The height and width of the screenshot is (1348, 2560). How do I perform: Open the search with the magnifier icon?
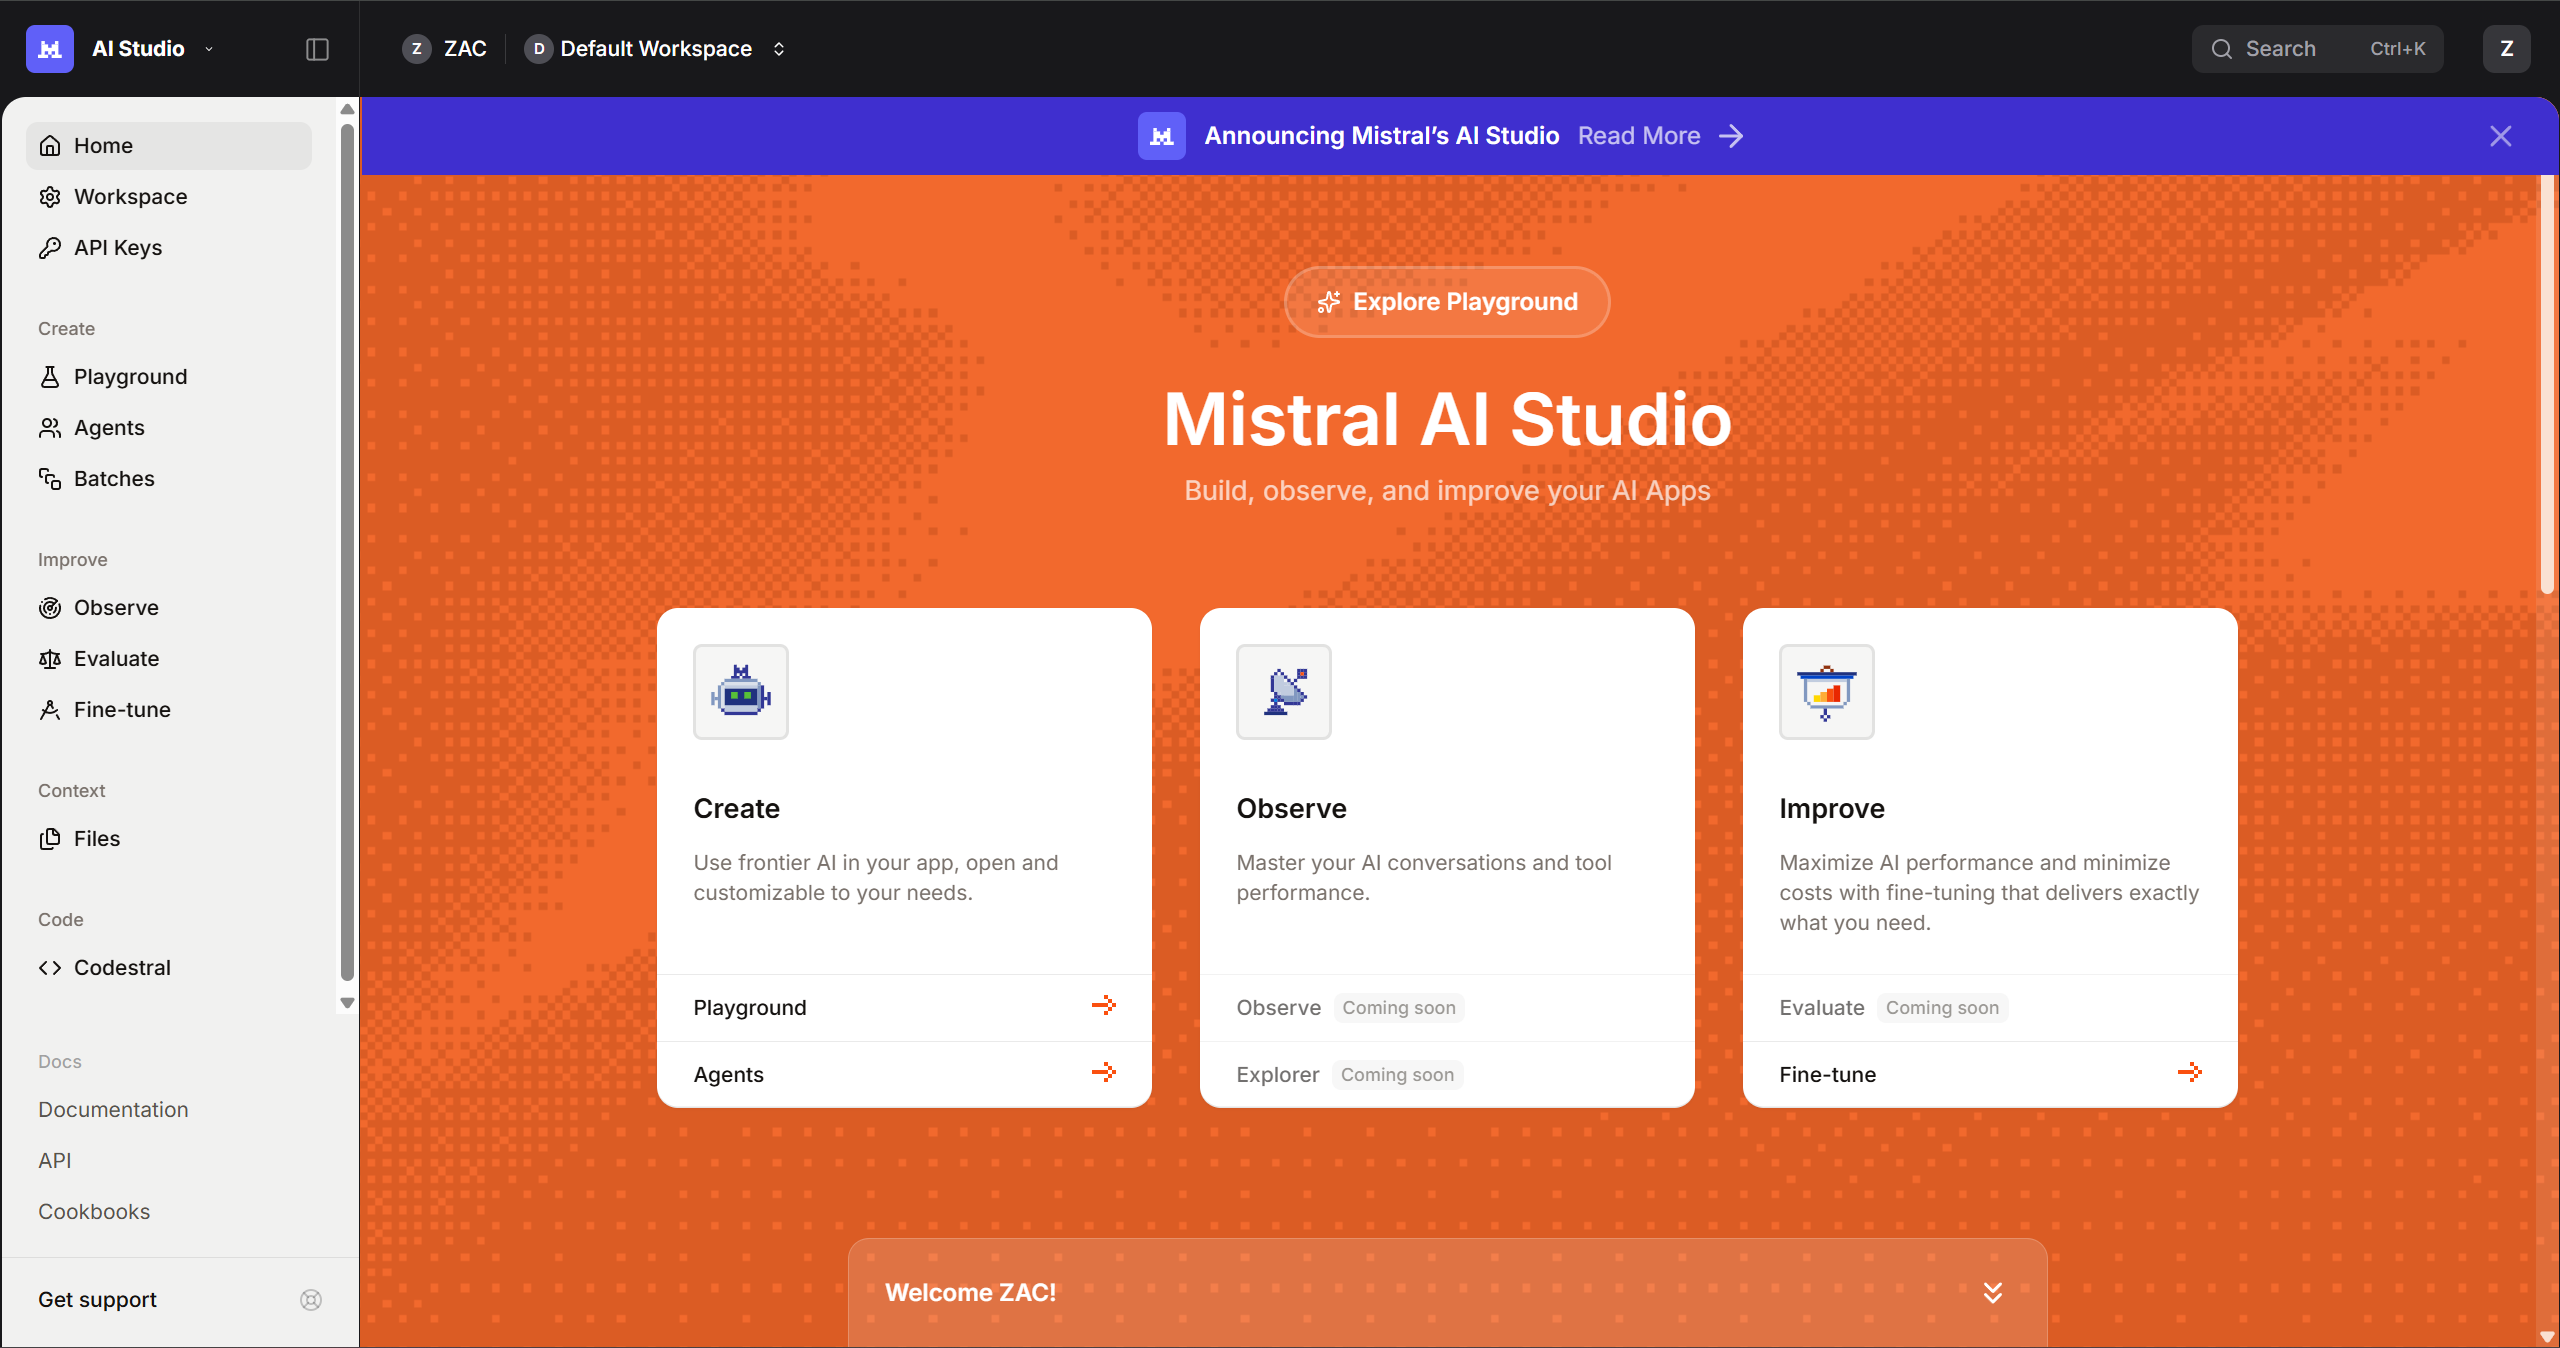click(x=2220, y=48)
